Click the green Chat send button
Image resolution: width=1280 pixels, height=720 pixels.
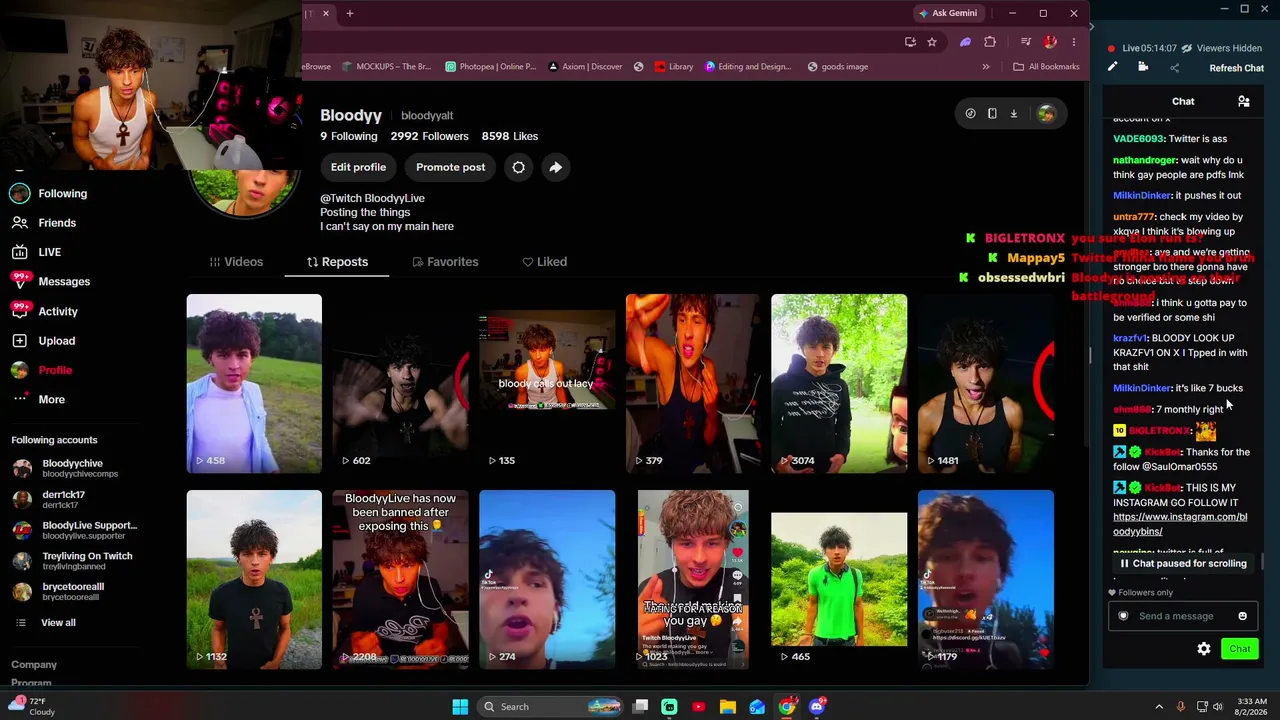tap(1240, 649)
